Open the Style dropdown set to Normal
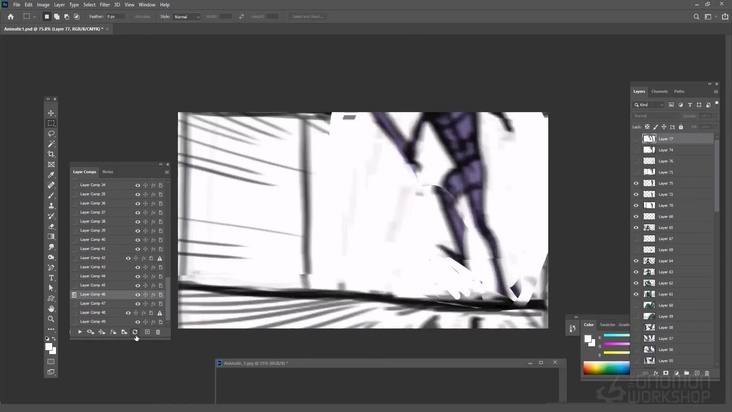Viewport: 732px width, 412px height. pos(186,17)
